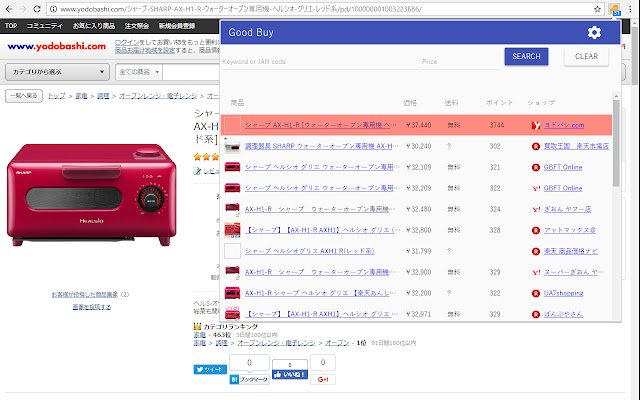The height and width of the screenshot is (400, 640).
Task: Click product thumbnail in the ¥32,109 row
Action: tap(232, 167)
